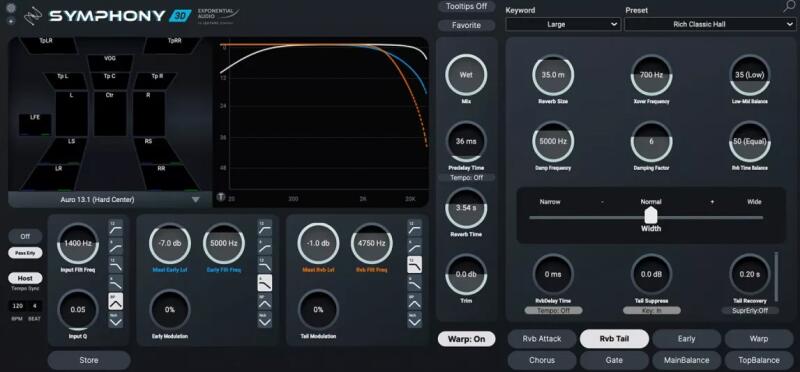This screenshot has height=372, width=800.
Task: Click the T icon below the EQ graph
Action: point(220,197)
